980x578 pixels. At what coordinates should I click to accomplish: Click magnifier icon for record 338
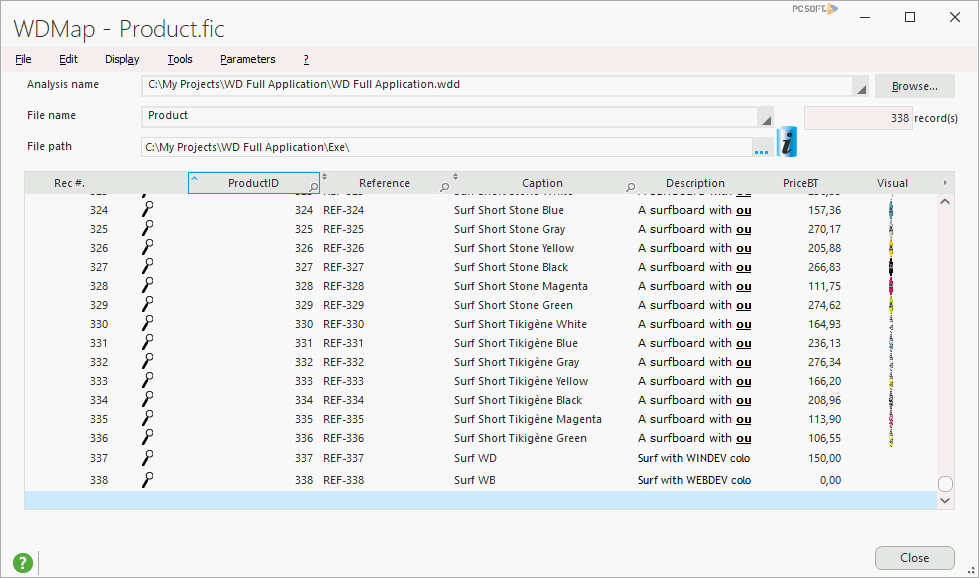[x=148, y=479]
